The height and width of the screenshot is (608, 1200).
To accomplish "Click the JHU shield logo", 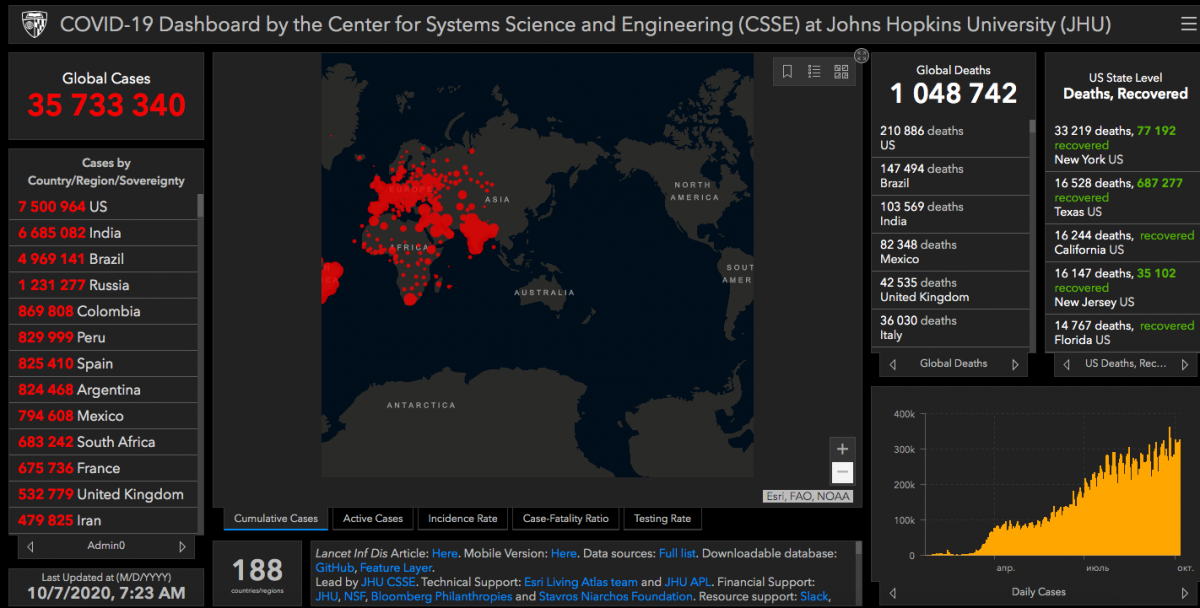I will pos(33,23).
